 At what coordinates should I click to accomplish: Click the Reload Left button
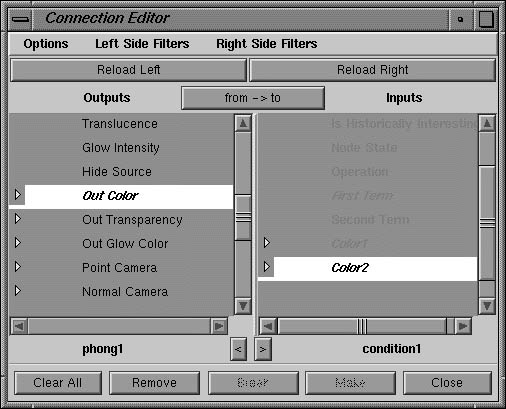[129, 70]
